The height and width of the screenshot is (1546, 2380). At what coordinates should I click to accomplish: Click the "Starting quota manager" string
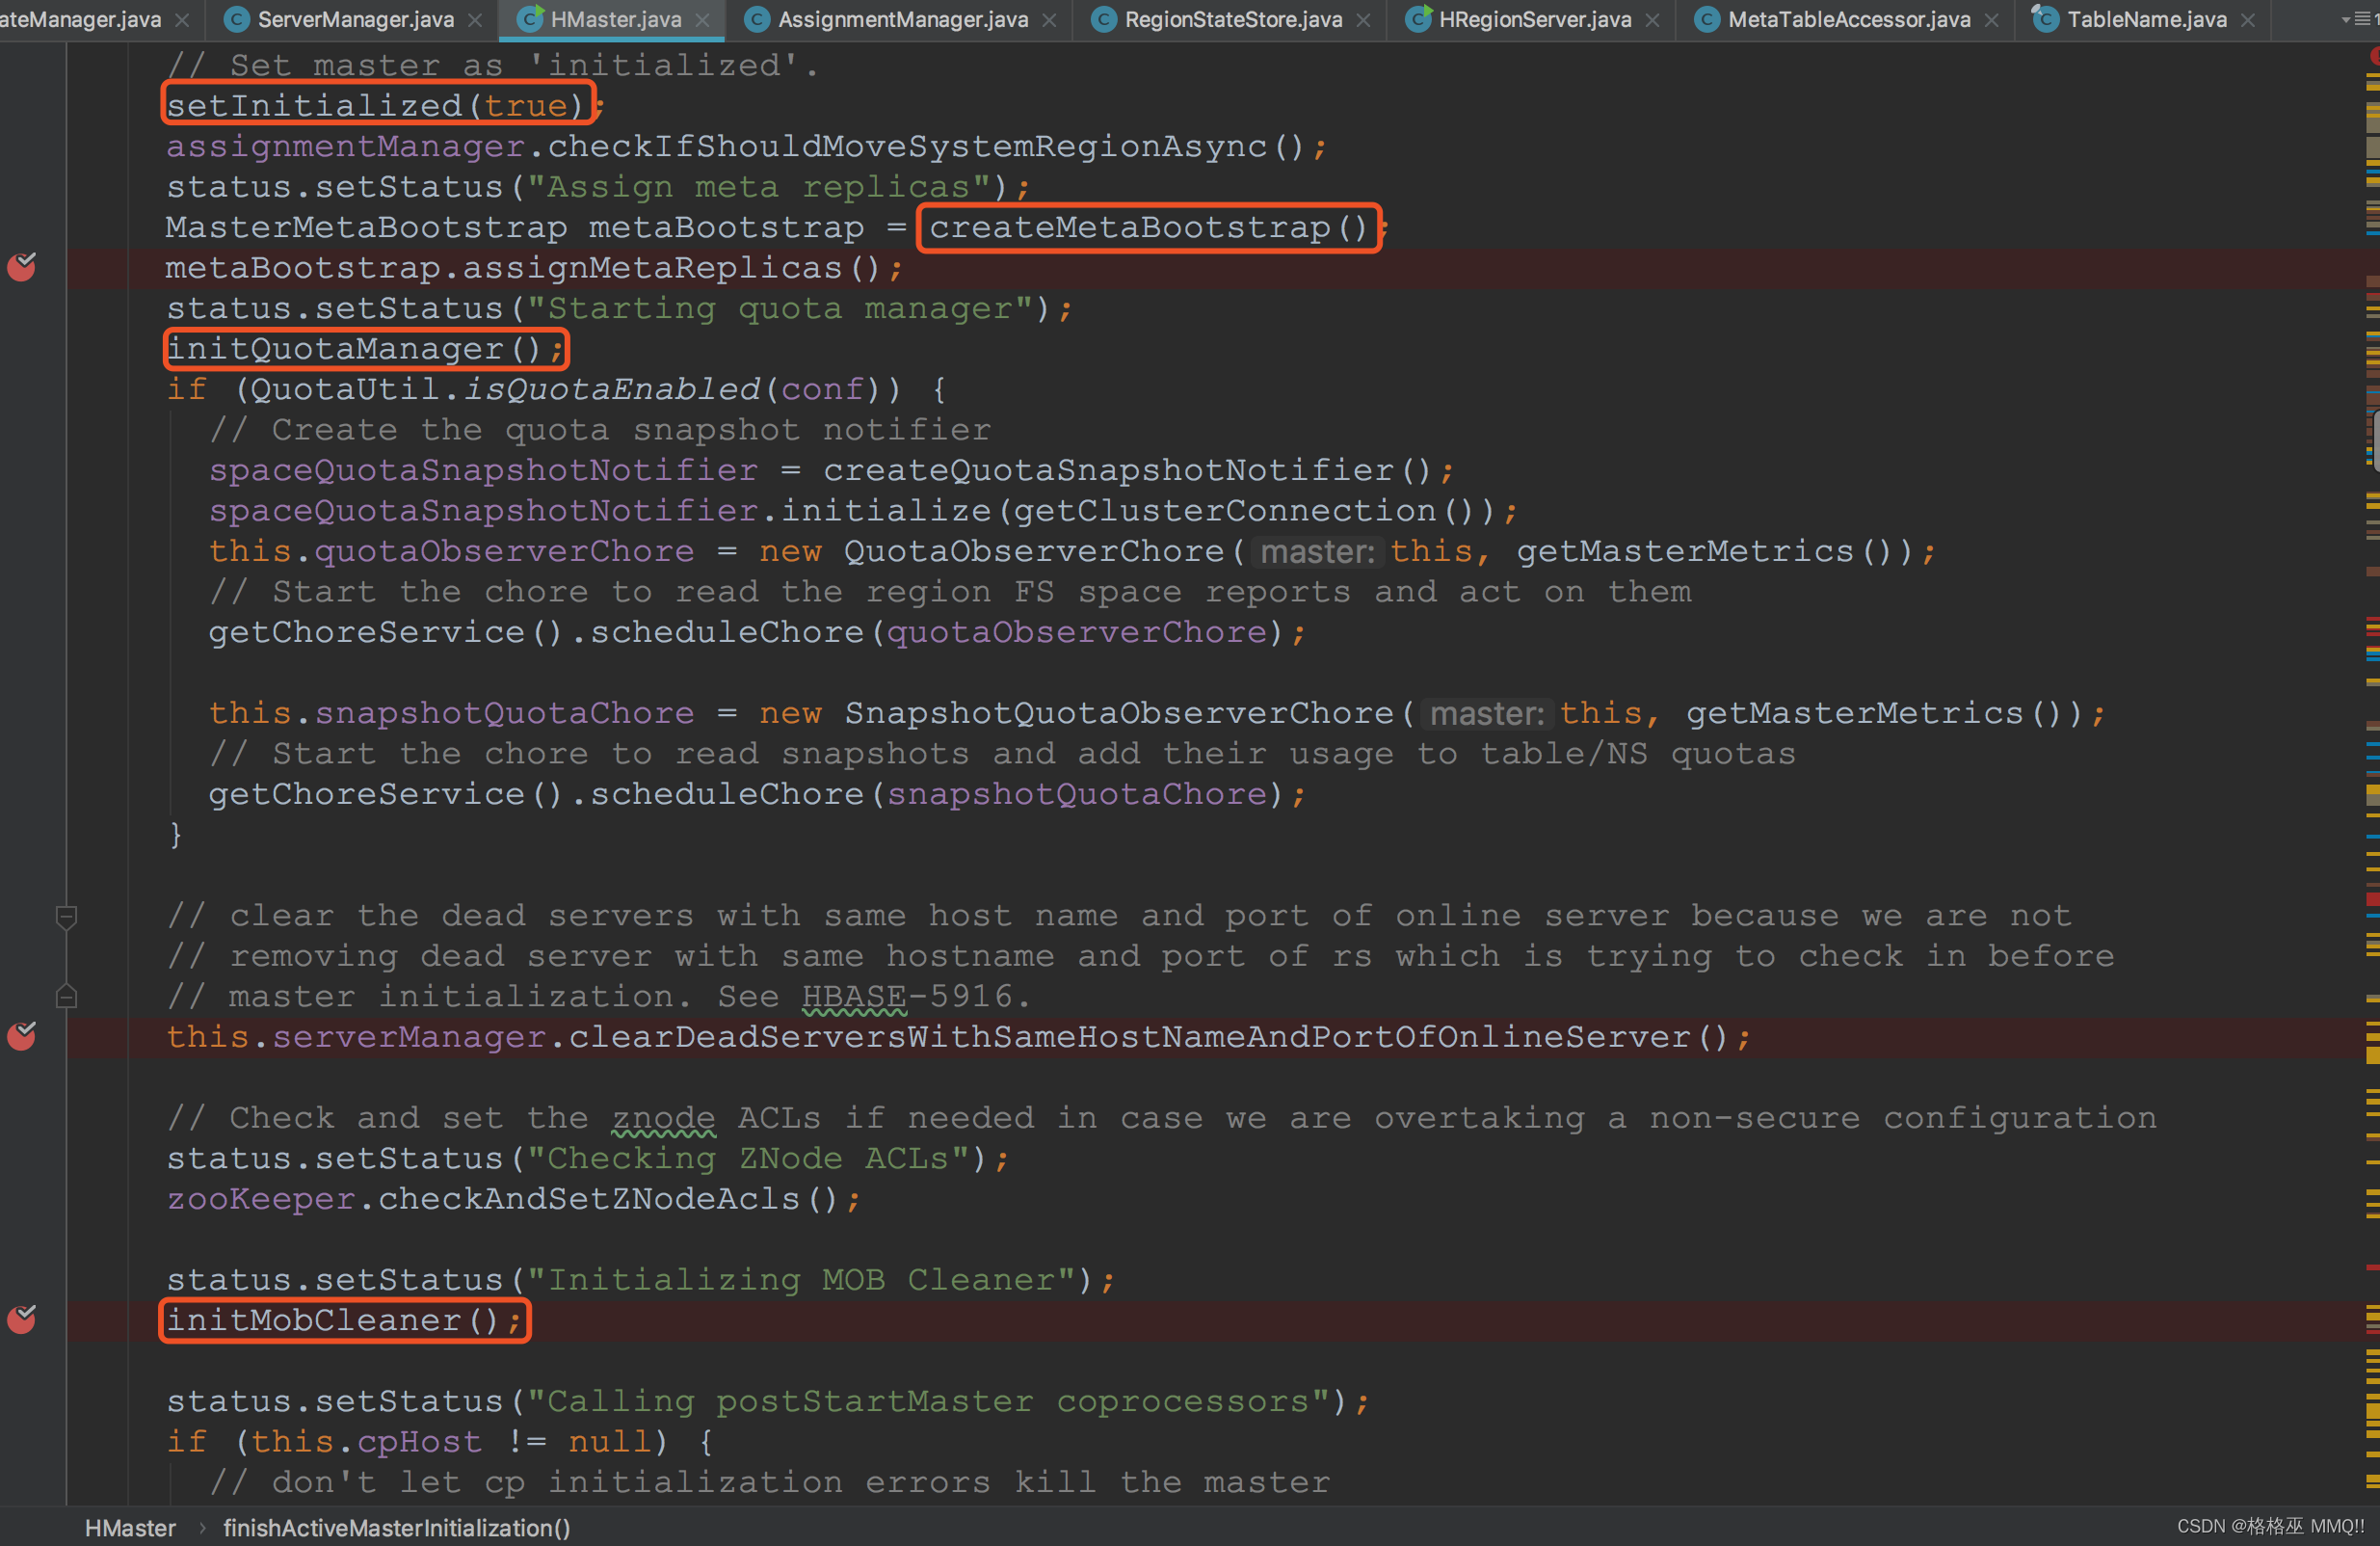780,308
